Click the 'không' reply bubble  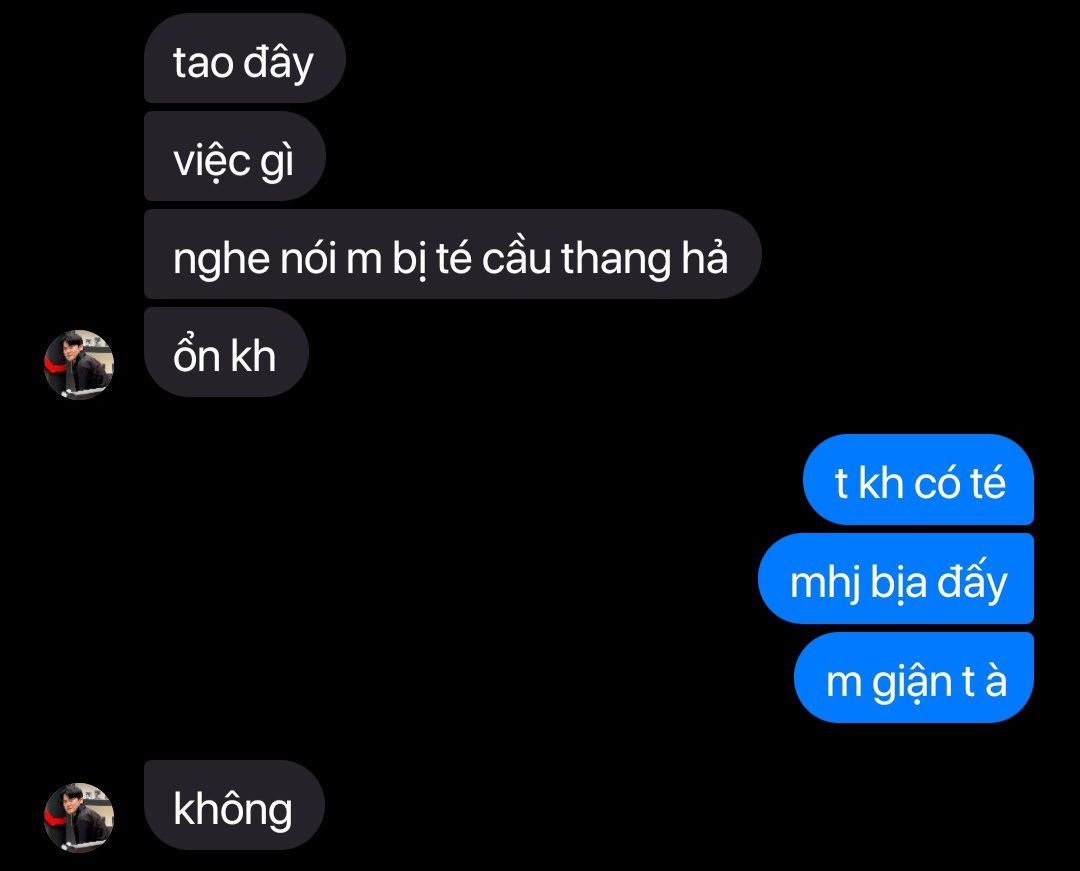coord(234,805)
